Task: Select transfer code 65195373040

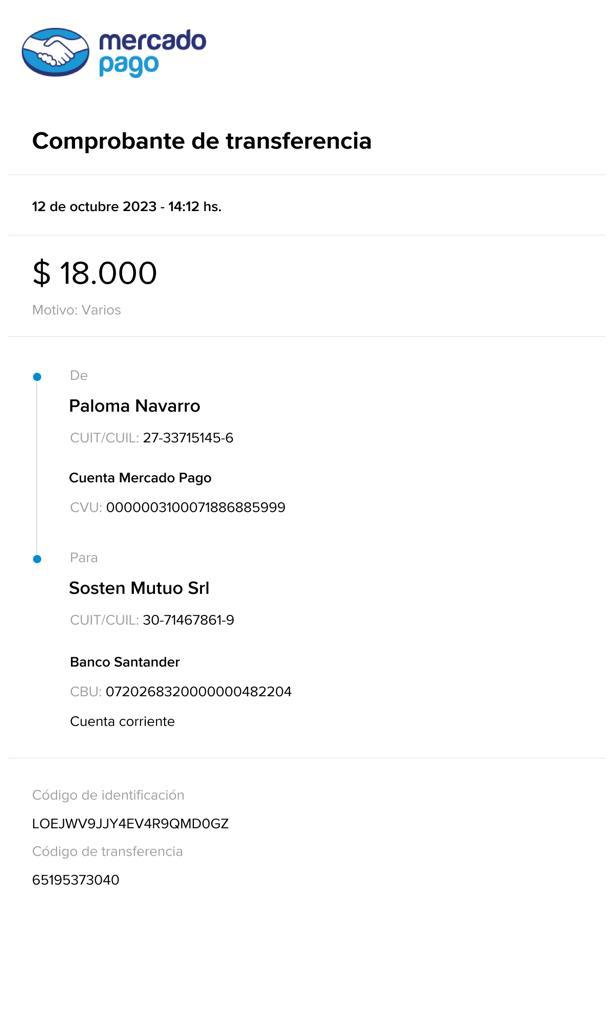Action: pyautogui.click(x=75, y=880)
